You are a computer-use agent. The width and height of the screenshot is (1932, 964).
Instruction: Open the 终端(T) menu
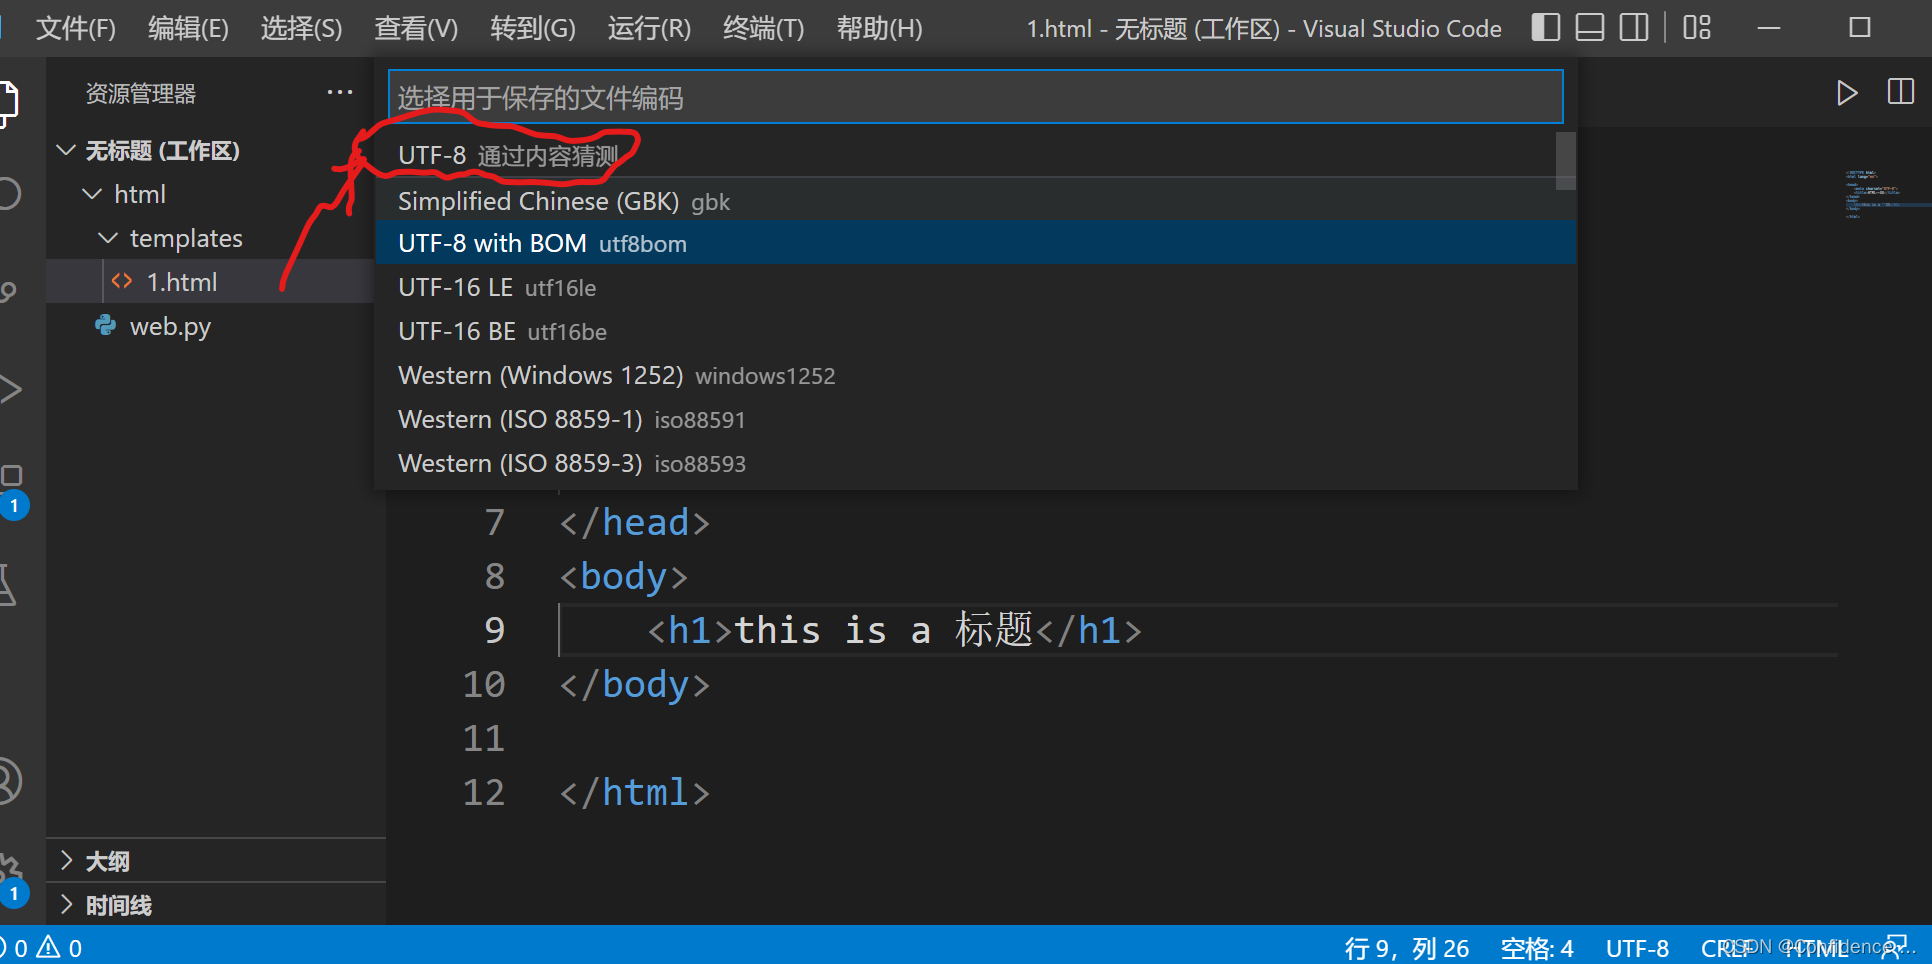tap(762, 28)
